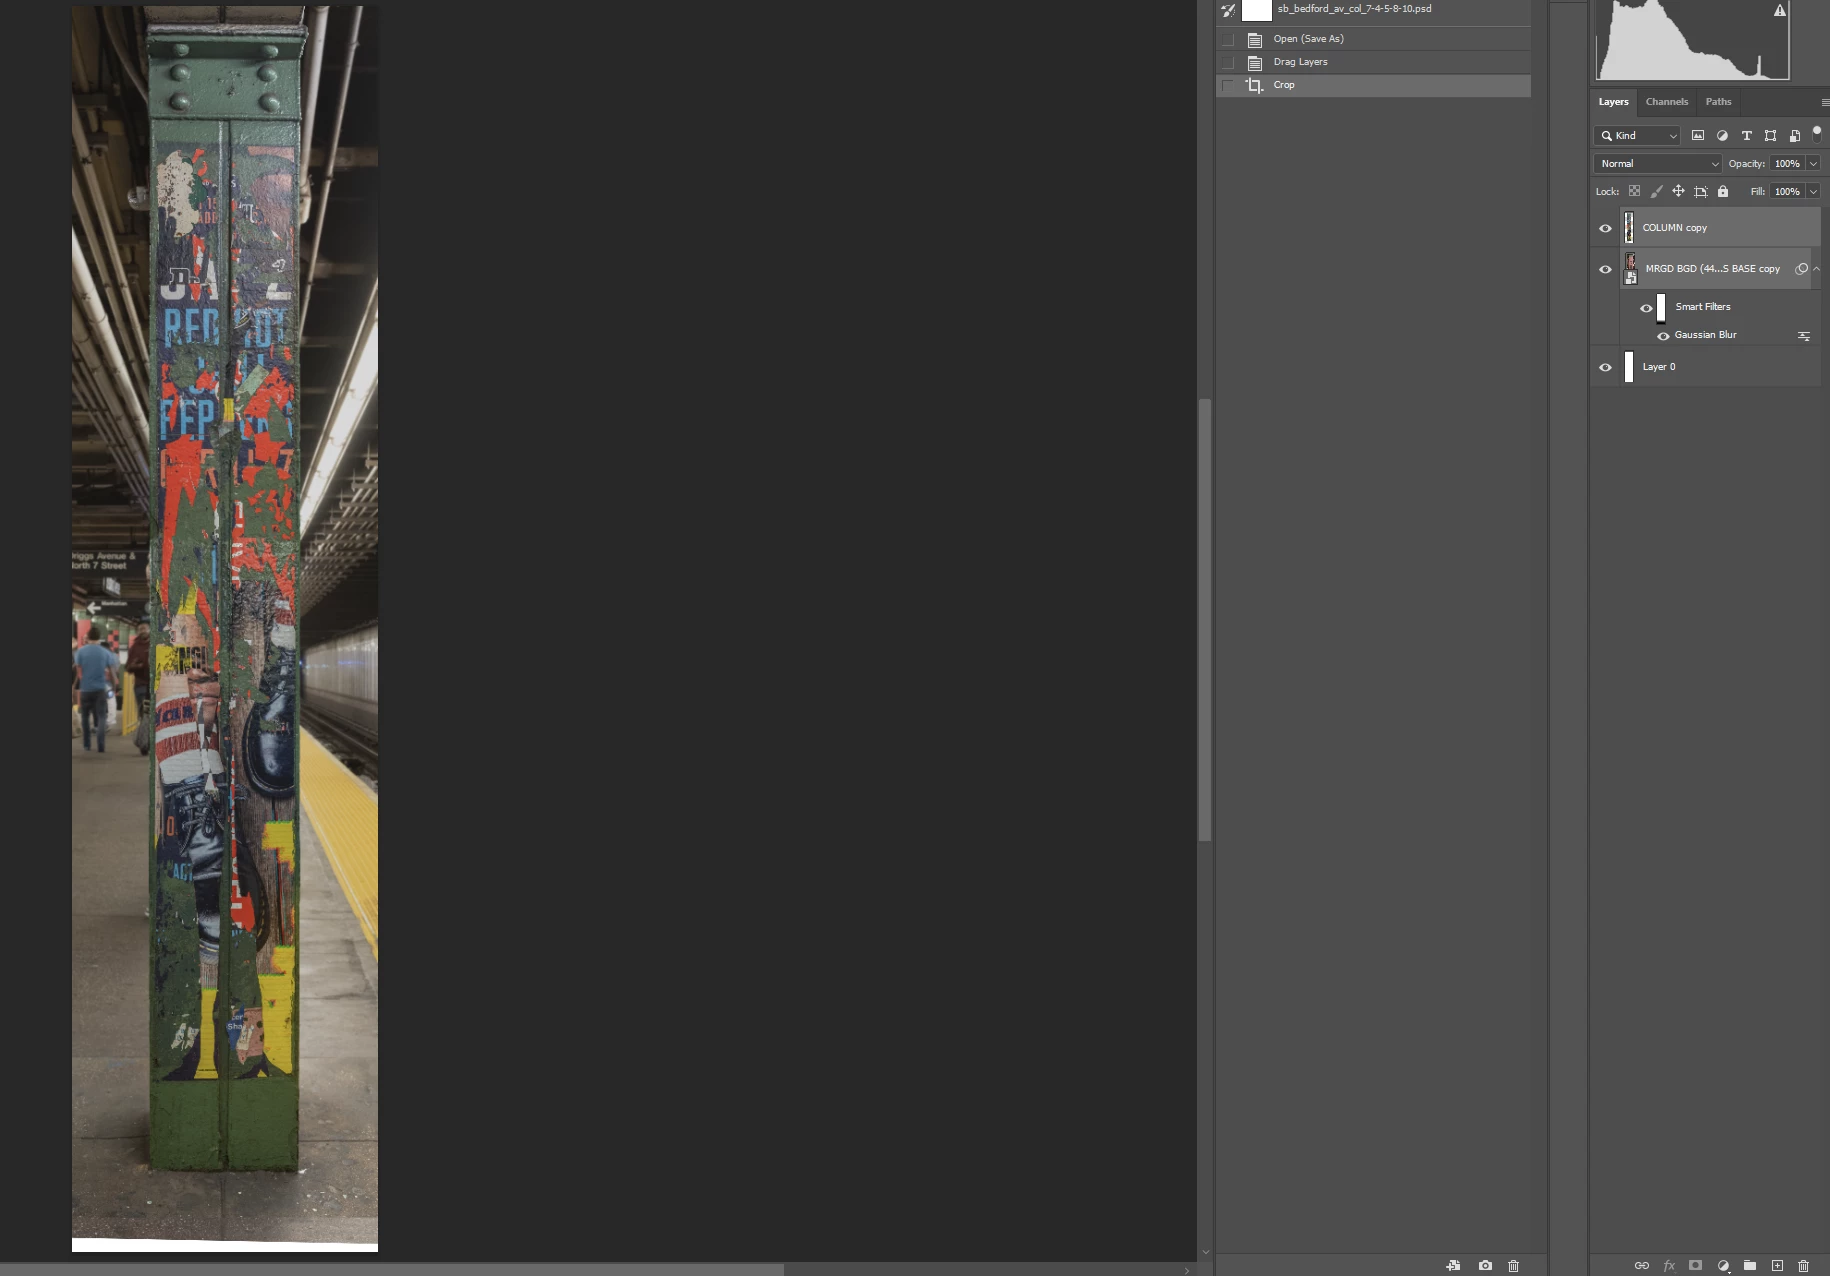This screenshot has height=1276, width=1830.
Task: Delete current history state with trash icon
Action: pos(1513,1265)
